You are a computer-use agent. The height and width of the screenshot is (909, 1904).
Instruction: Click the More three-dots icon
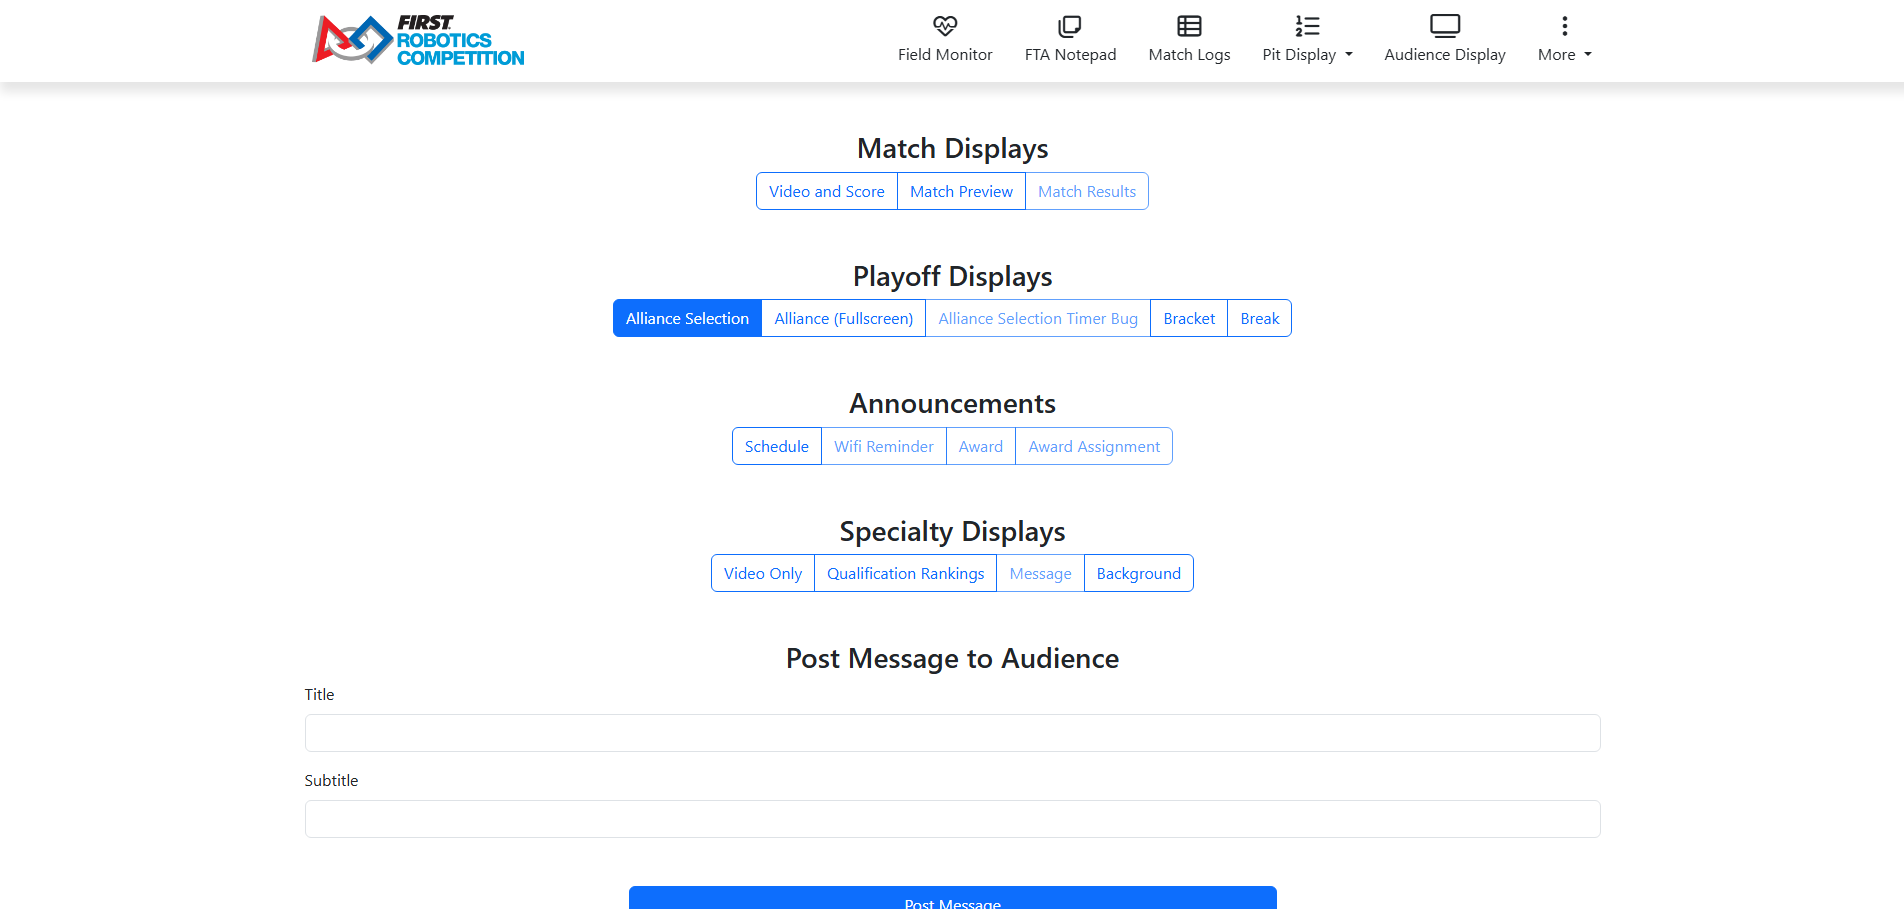coord(1565,26)
